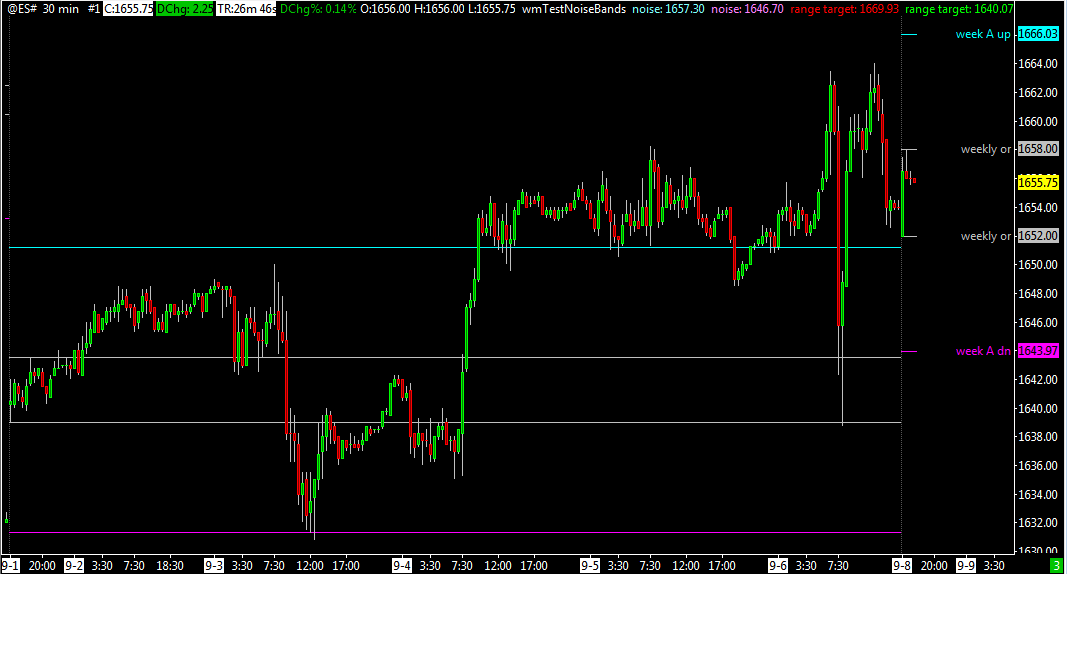This screenshot has width=1067, height=646.
Task: Click the 9-5 date marker
Action: tap(589, 566)
